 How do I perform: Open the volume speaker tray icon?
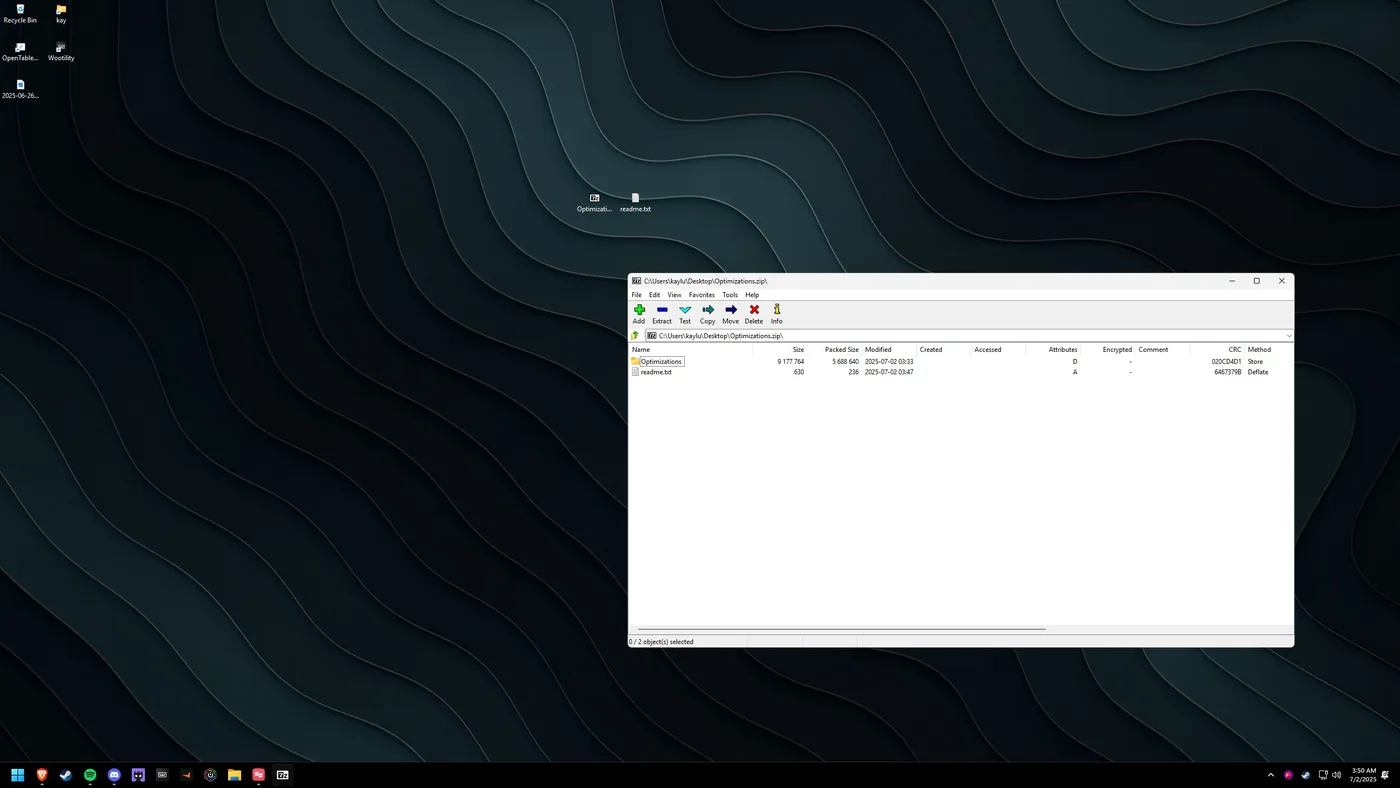coord(1337,775)
